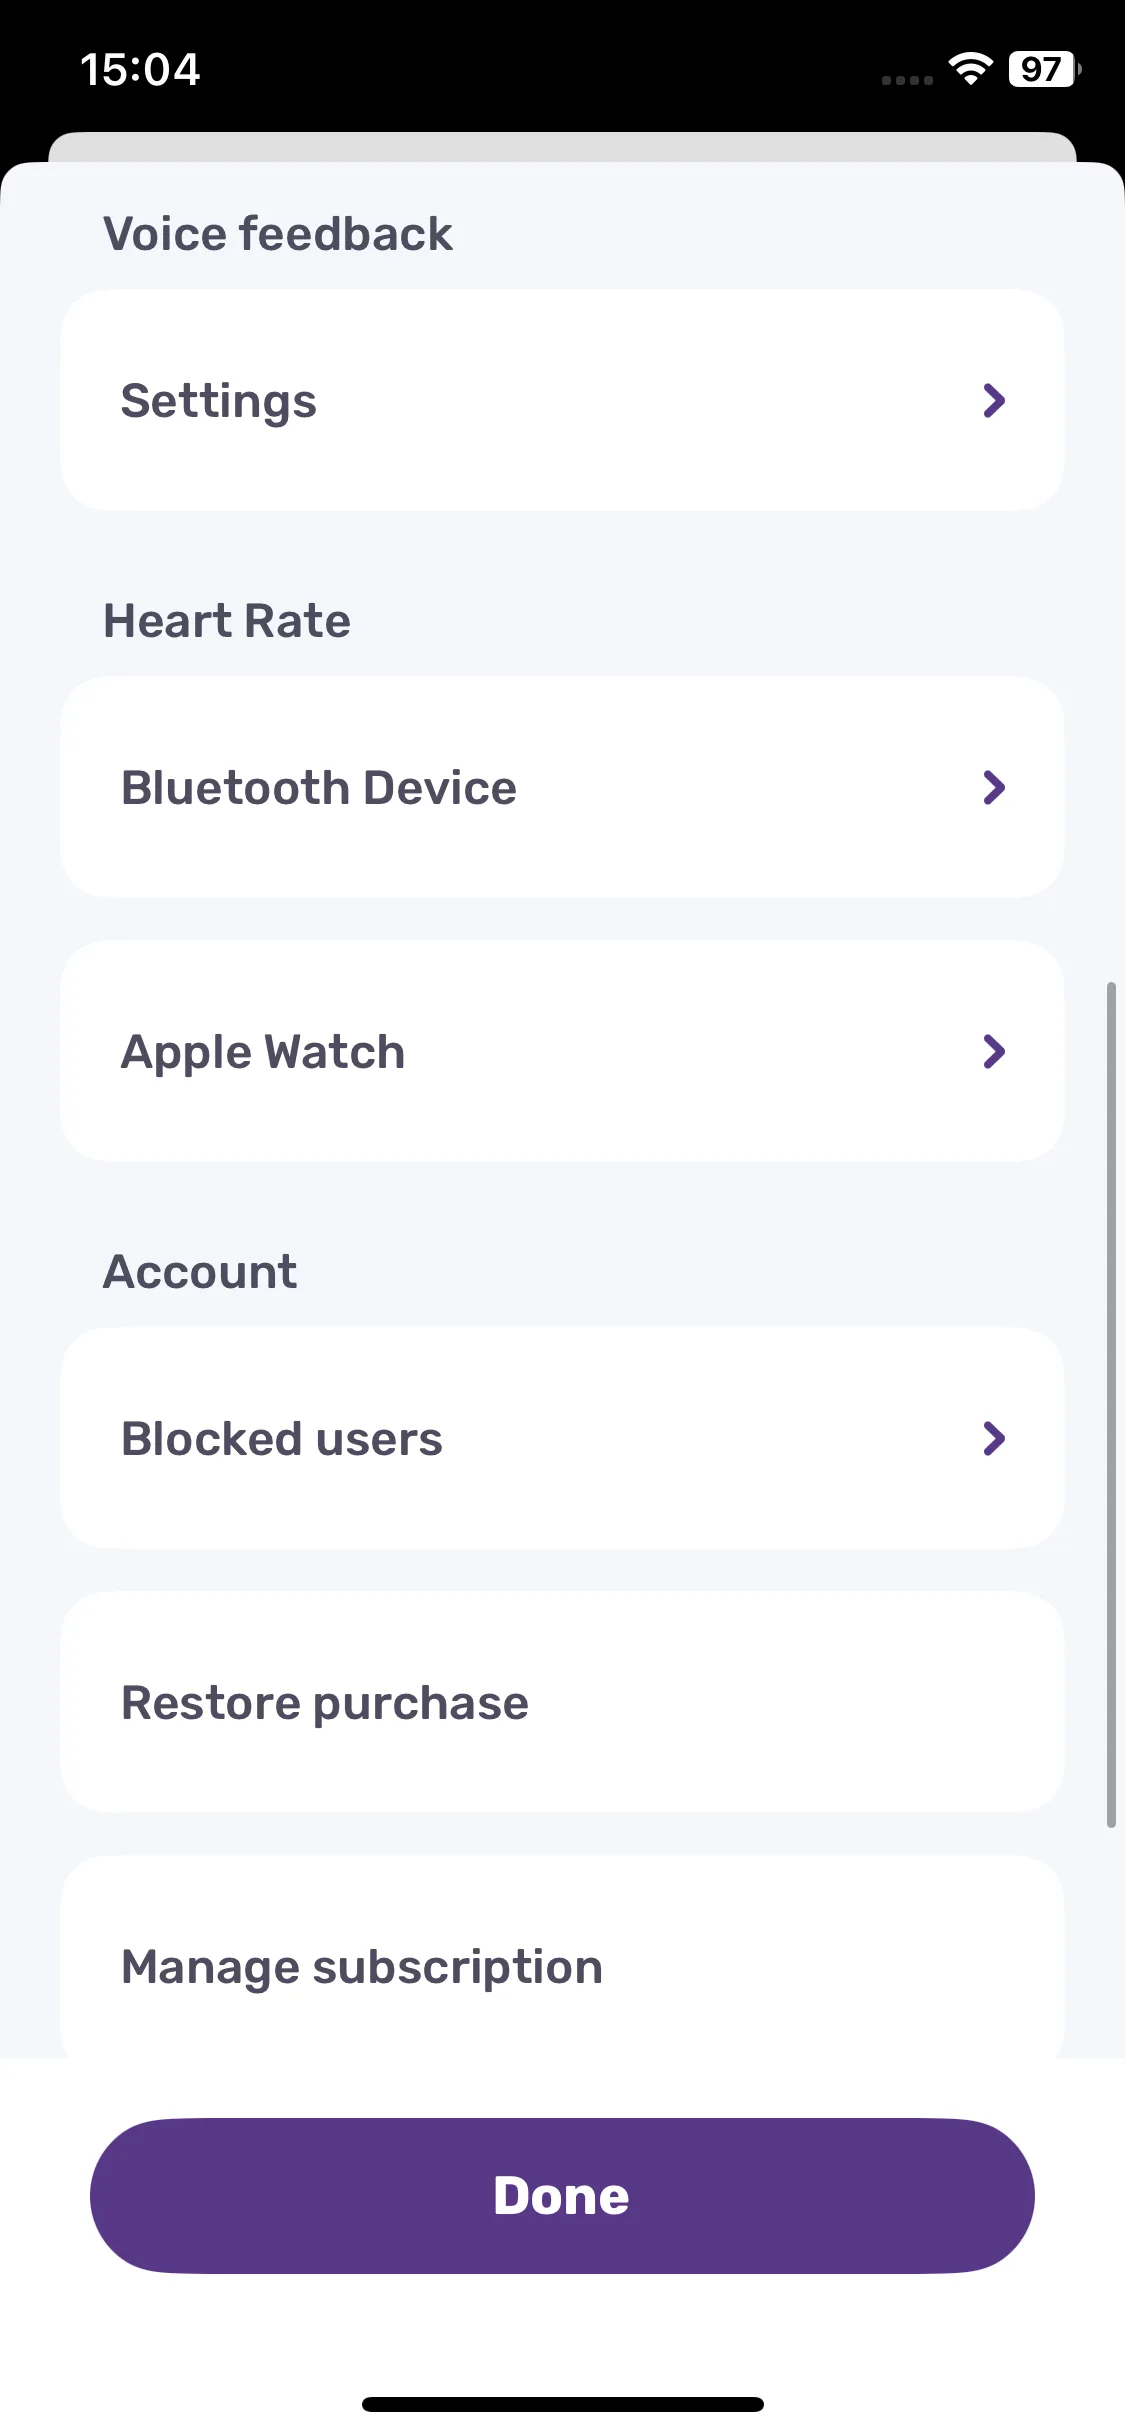Tap the Heart Rate section header
Viewport: 1125px width, 2436px height.
(x=227, y=621)
